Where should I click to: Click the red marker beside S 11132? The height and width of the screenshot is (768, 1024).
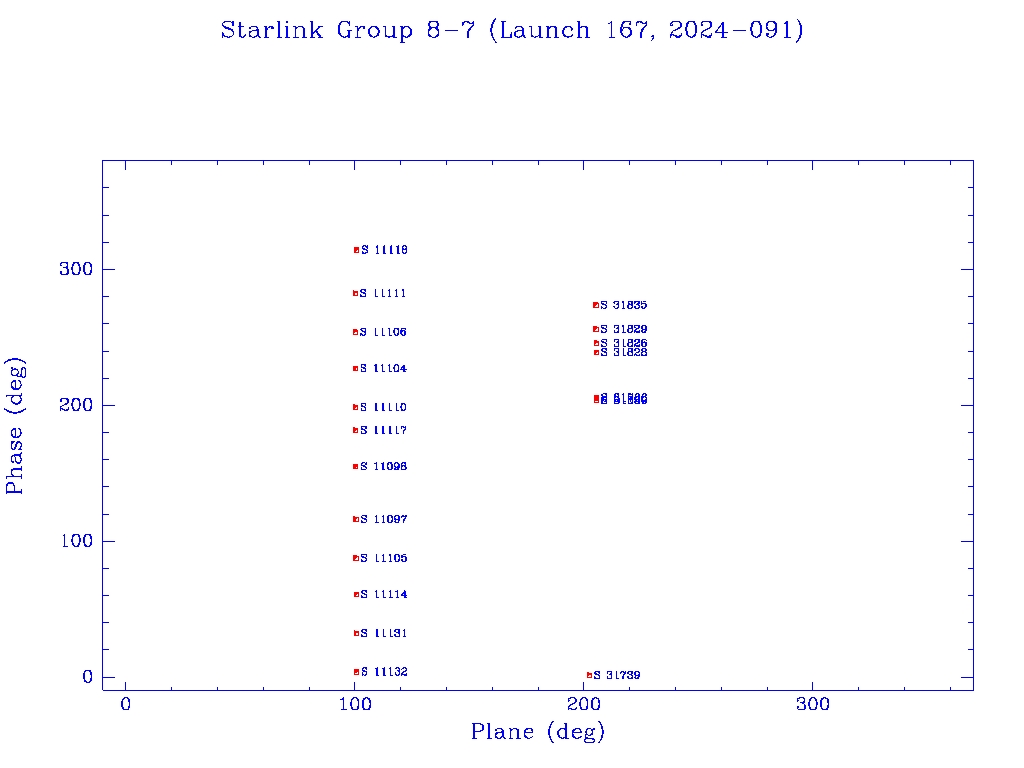(357, 672)
